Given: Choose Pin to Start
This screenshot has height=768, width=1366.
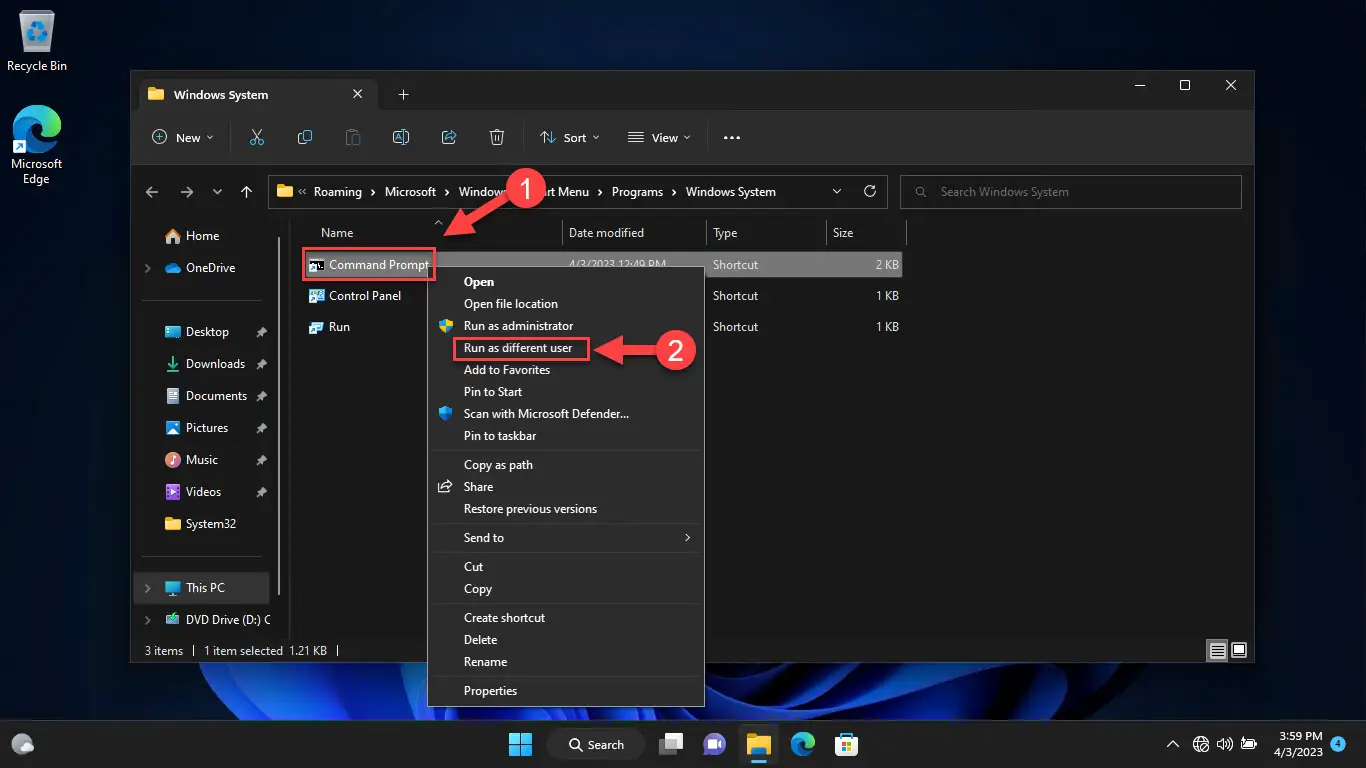Looking at the screenshot, I should (565, 392).
